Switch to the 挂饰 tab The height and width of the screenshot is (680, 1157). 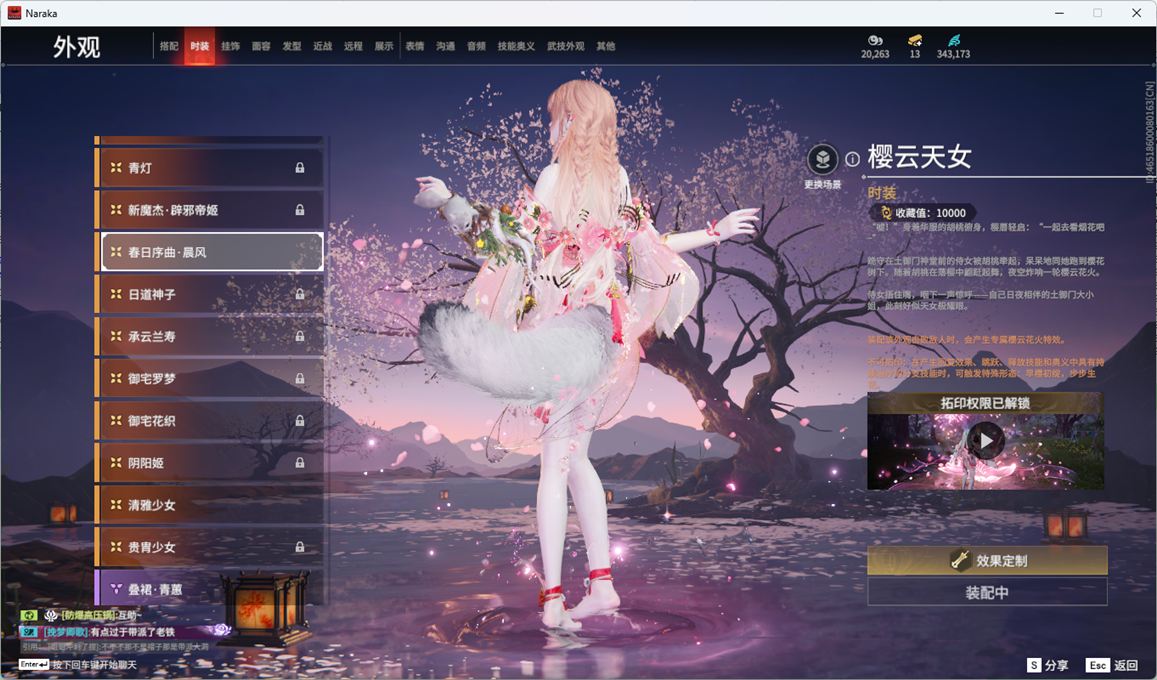[230, 46]
